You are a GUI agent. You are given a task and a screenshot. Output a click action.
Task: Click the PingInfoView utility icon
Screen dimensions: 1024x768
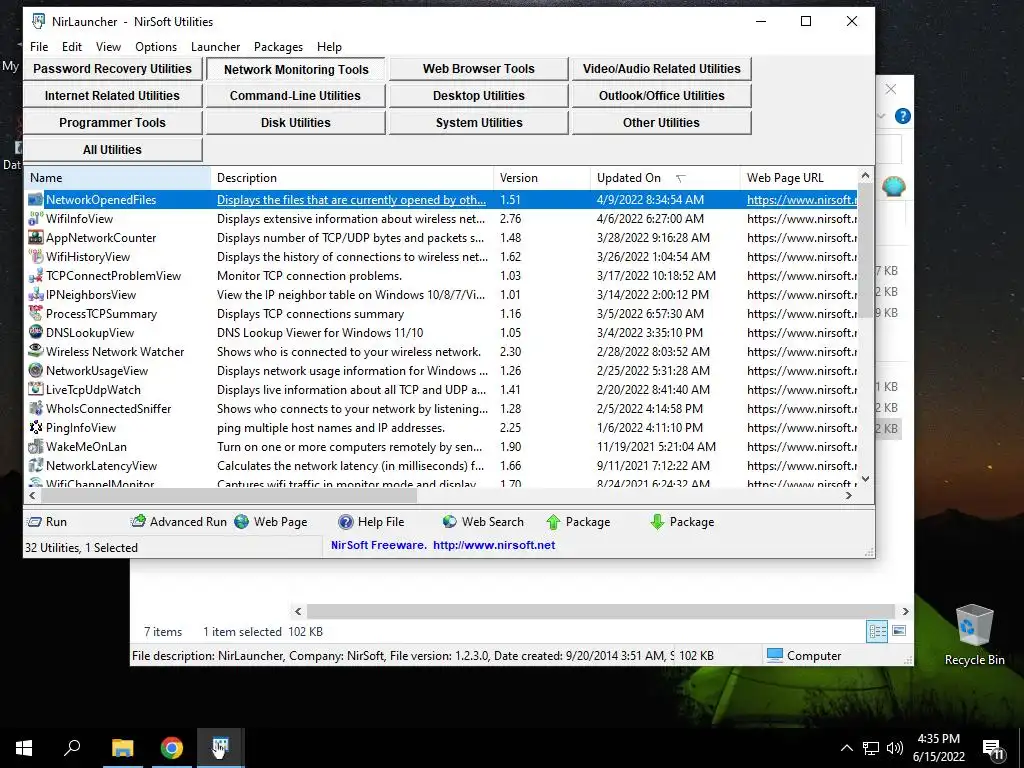pos(35,428)
